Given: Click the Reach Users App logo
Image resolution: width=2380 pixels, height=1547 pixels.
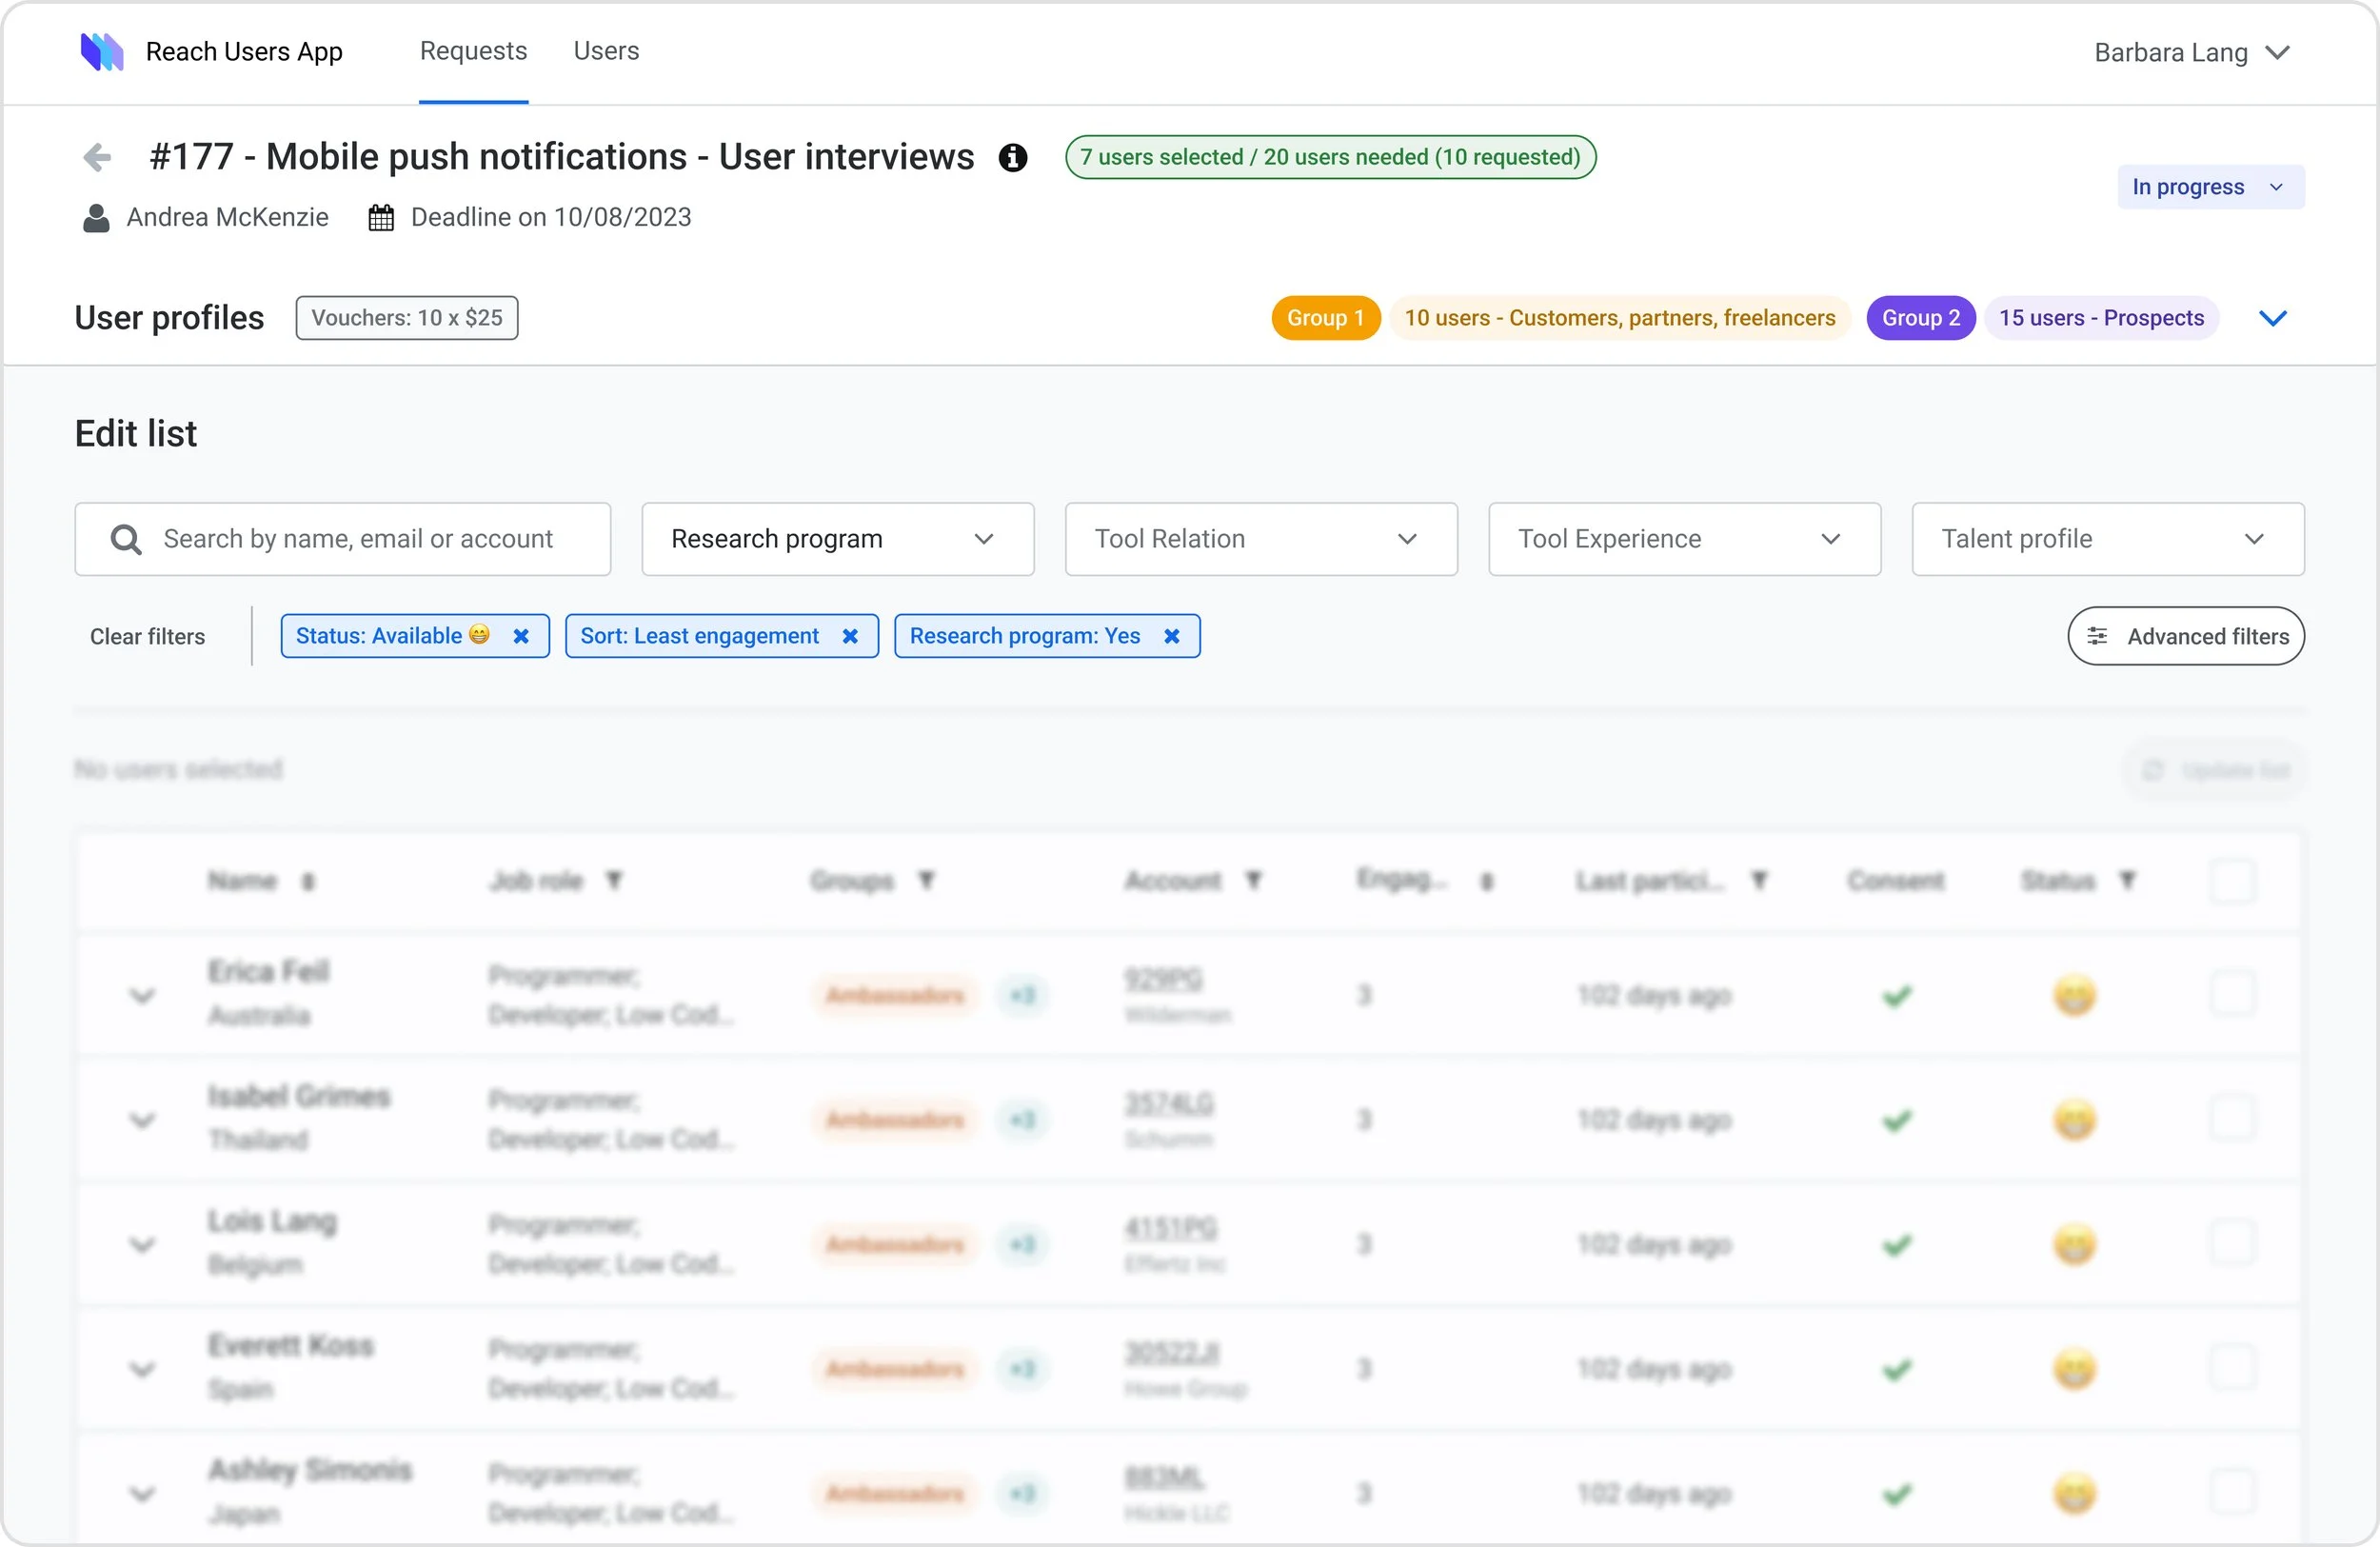Looking at the screenshot, I should (x=102, y=52).
